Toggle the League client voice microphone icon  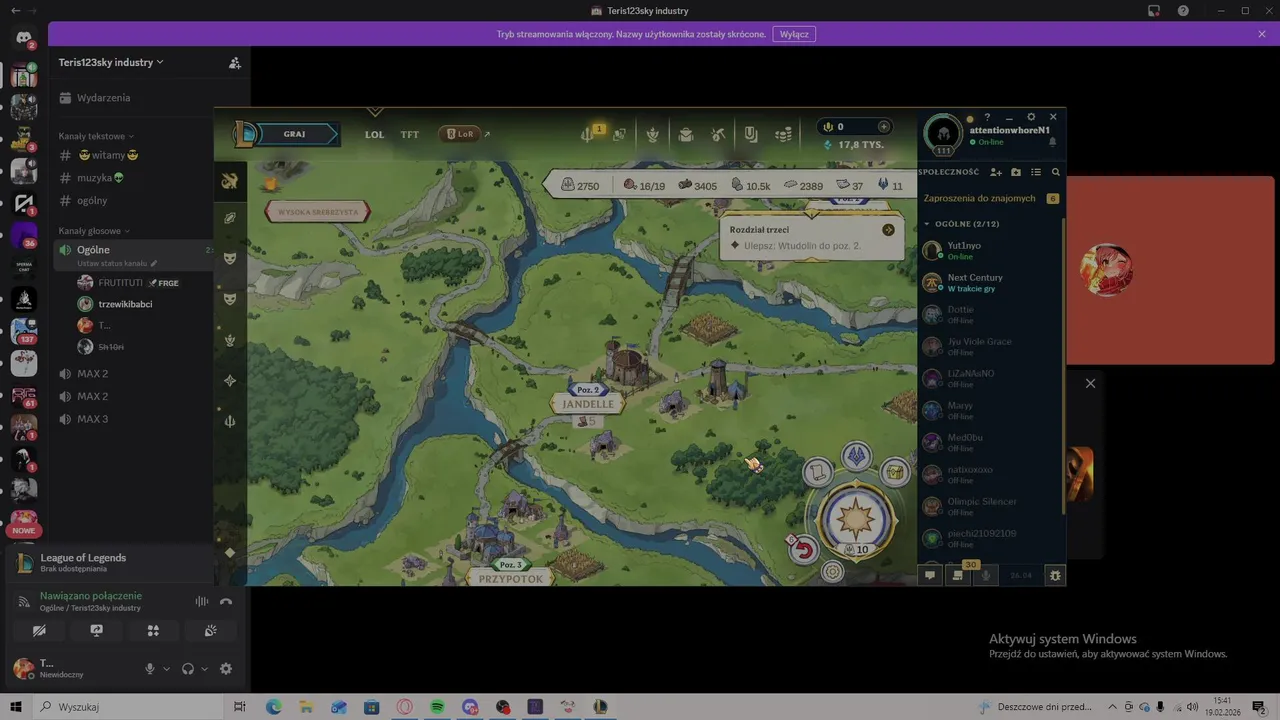pyautogui.click(x=987, y=575)
